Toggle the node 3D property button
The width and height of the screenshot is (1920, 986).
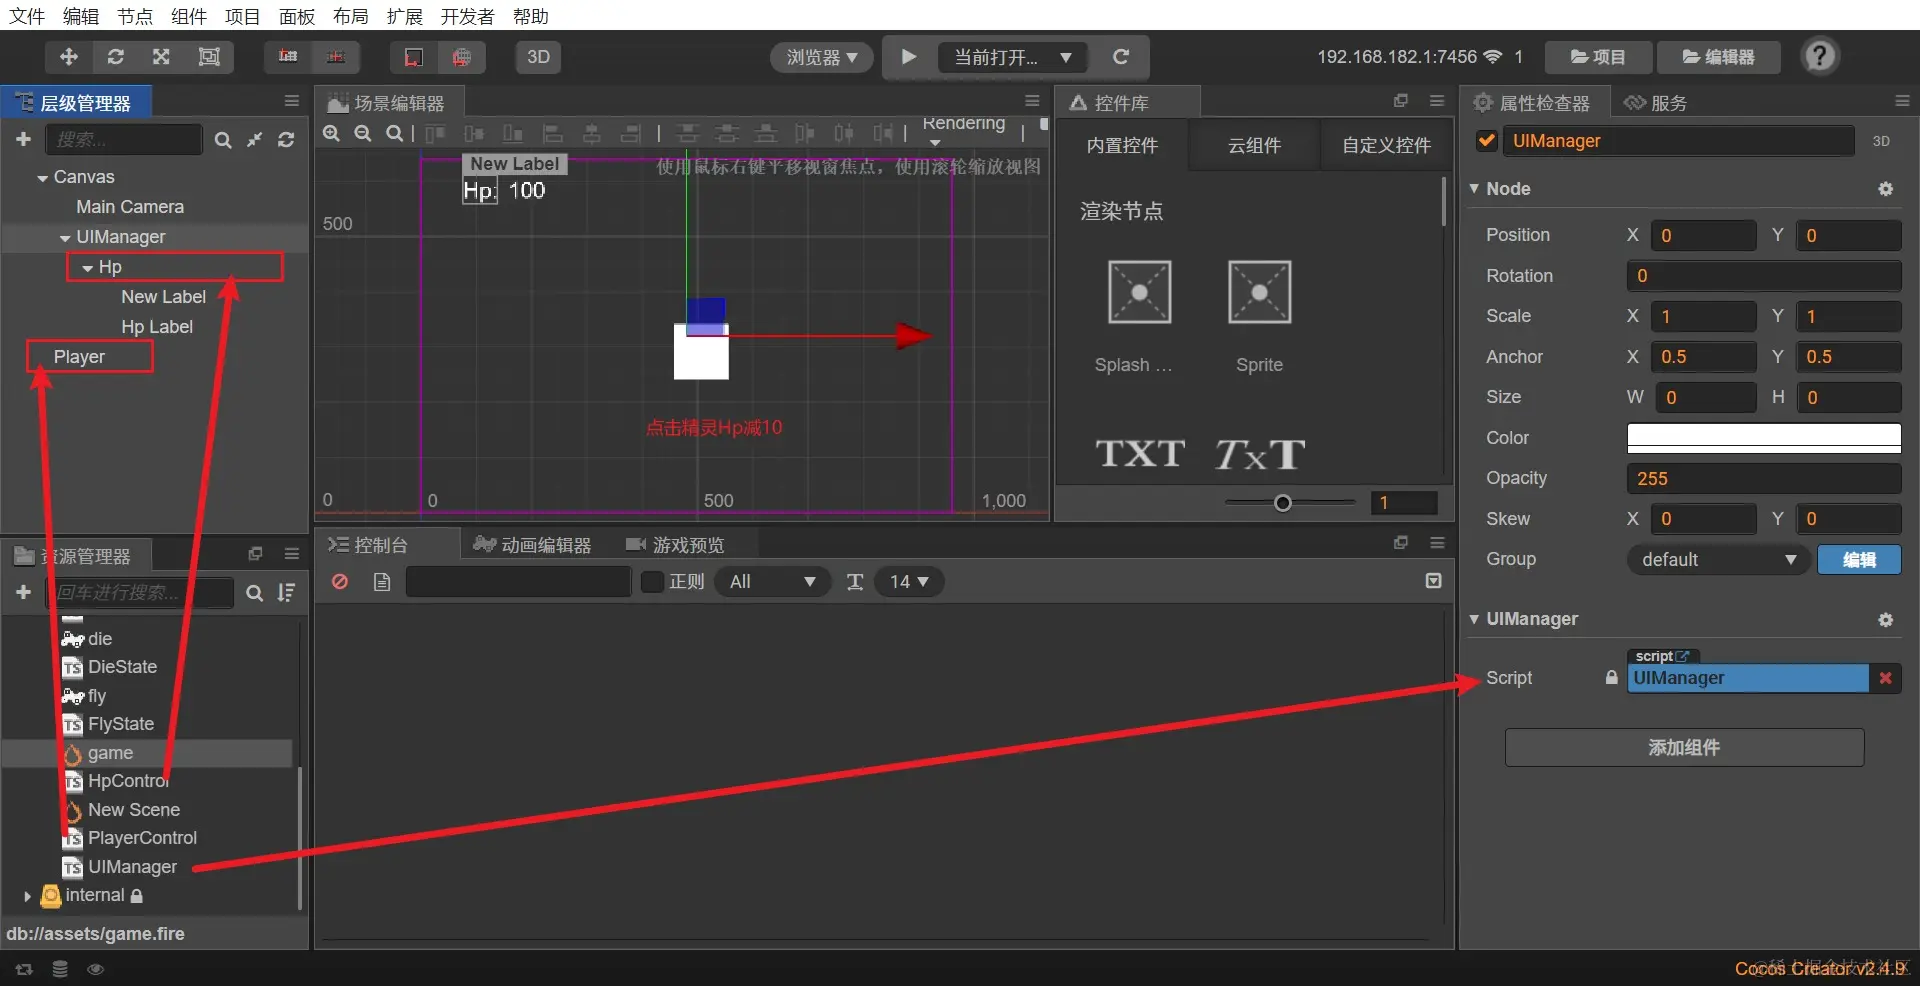(1880, 142)
